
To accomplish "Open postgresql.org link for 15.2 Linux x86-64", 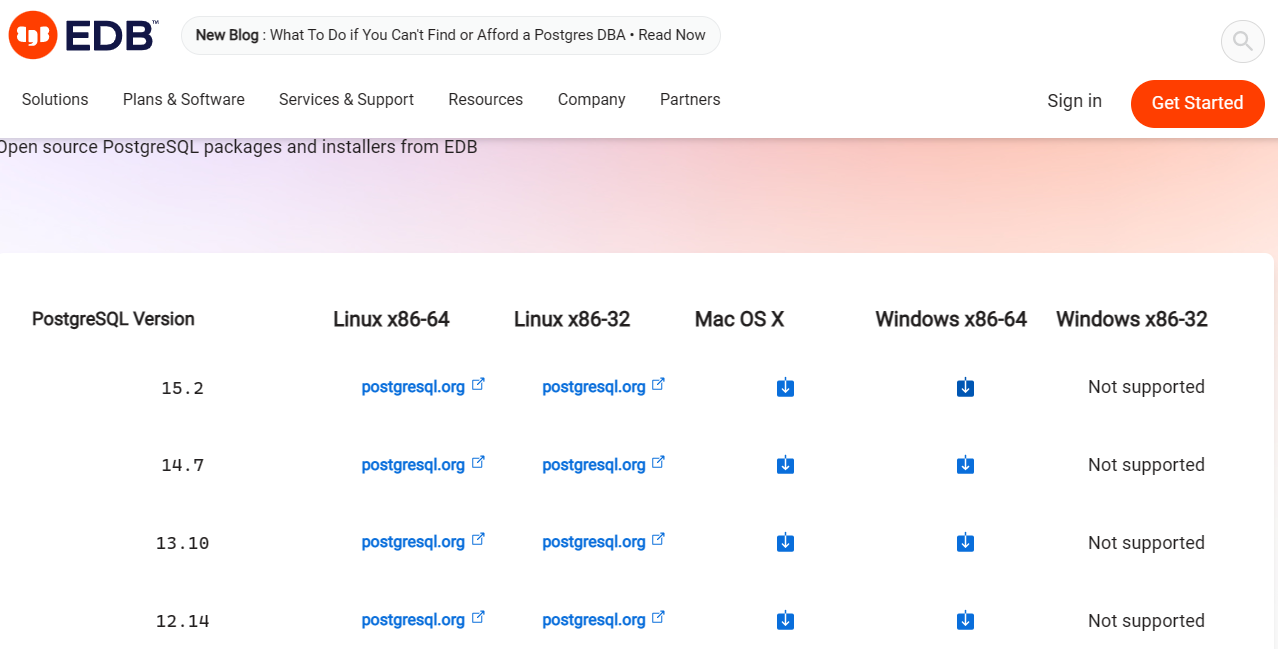I will (423, 387).
